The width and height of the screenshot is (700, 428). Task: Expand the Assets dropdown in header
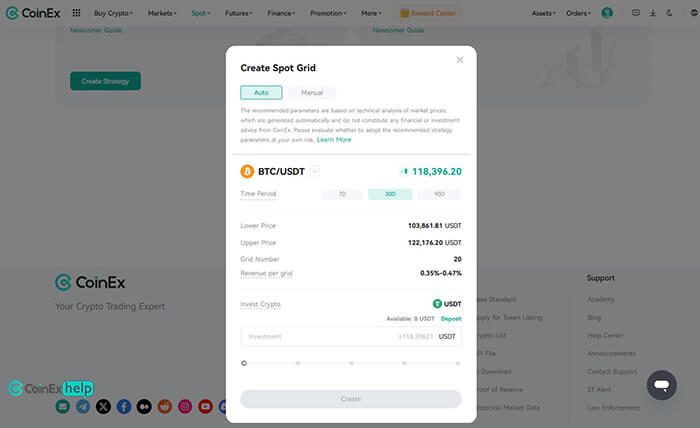[x=544, y=13]
